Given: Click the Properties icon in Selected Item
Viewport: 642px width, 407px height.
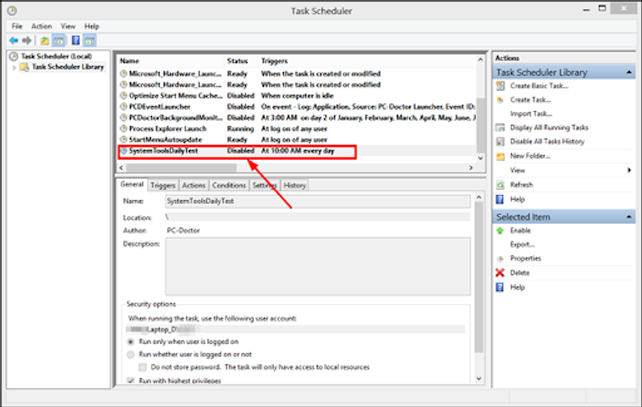Looking at the screenshot, I should (x=500, y=259).
